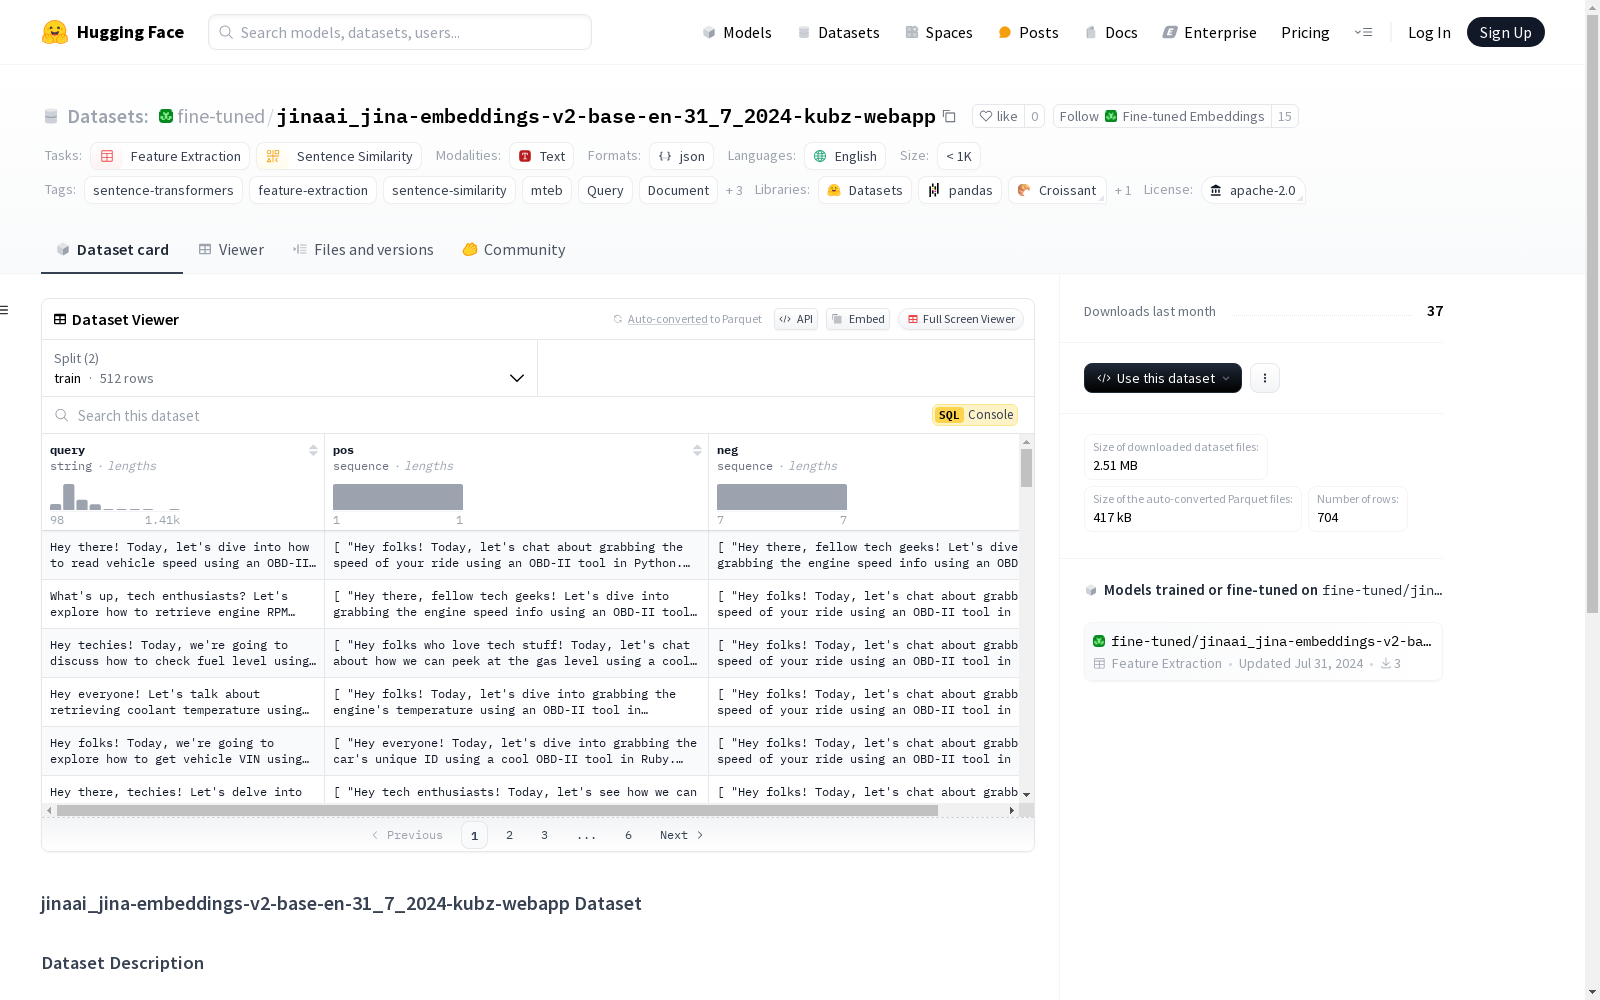
Task: Click the likes count number
Action: click(x=1035, y=116)
